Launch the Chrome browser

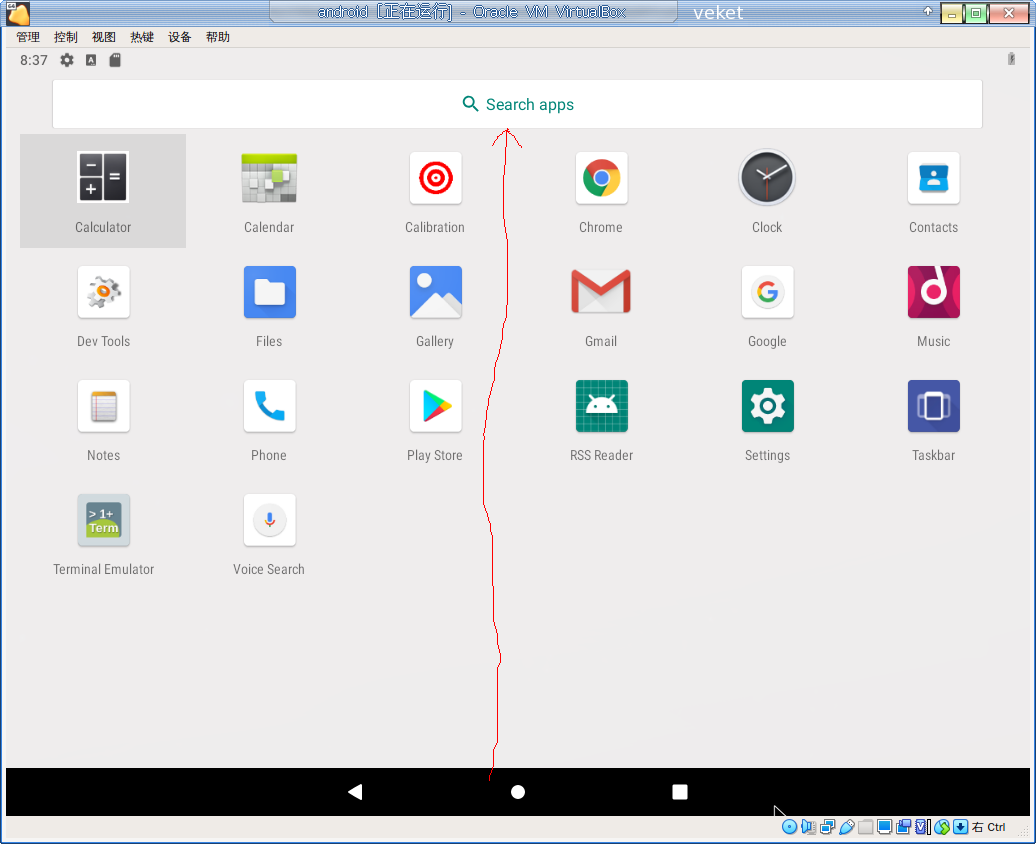click(601, 191)
